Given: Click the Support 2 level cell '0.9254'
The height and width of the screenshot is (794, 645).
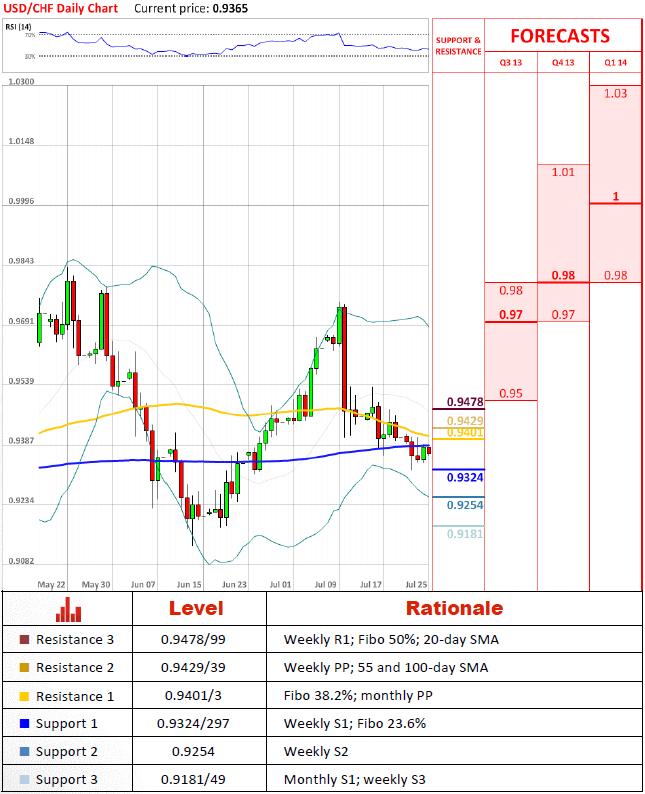Looking at the screenshot, I should coord(193,751).
